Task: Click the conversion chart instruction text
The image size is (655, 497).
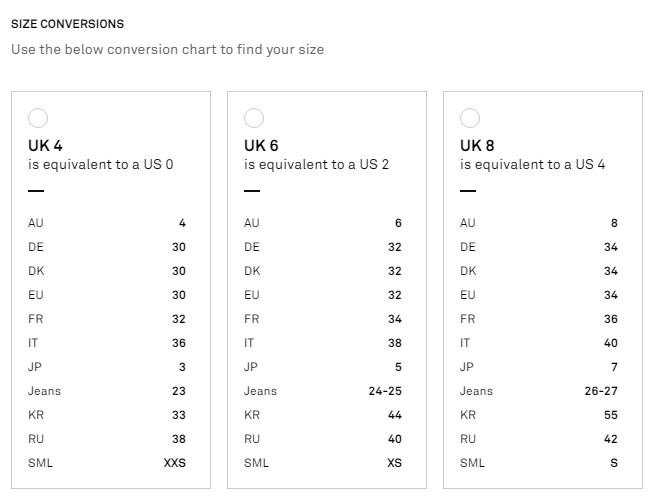Action: 167,49
